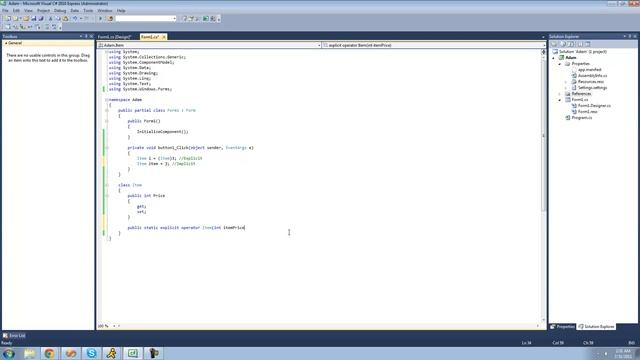This screenshot has width=640, height=360.
Task: Toggle auto-hide pin on Solution Explorer panel
Action: [630, 36]
